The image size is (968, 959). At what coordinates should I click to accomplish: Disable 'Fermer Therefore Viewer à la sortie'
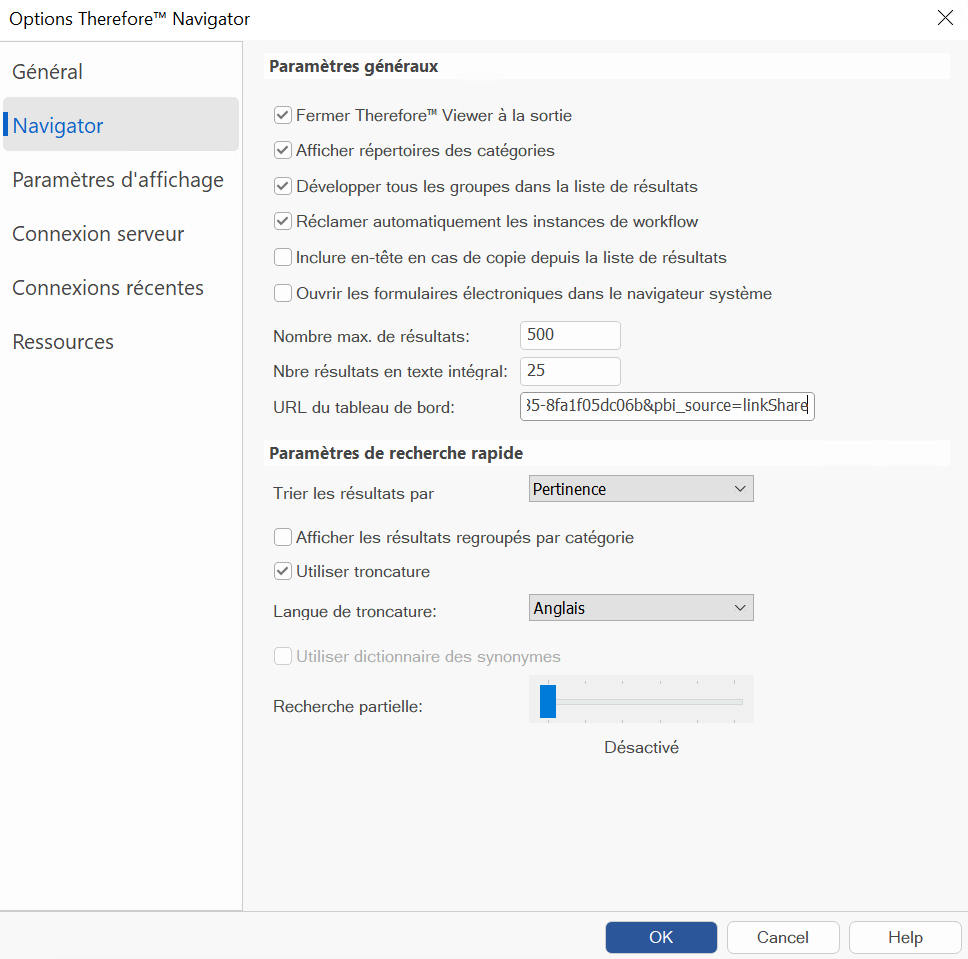pos(283,115)
